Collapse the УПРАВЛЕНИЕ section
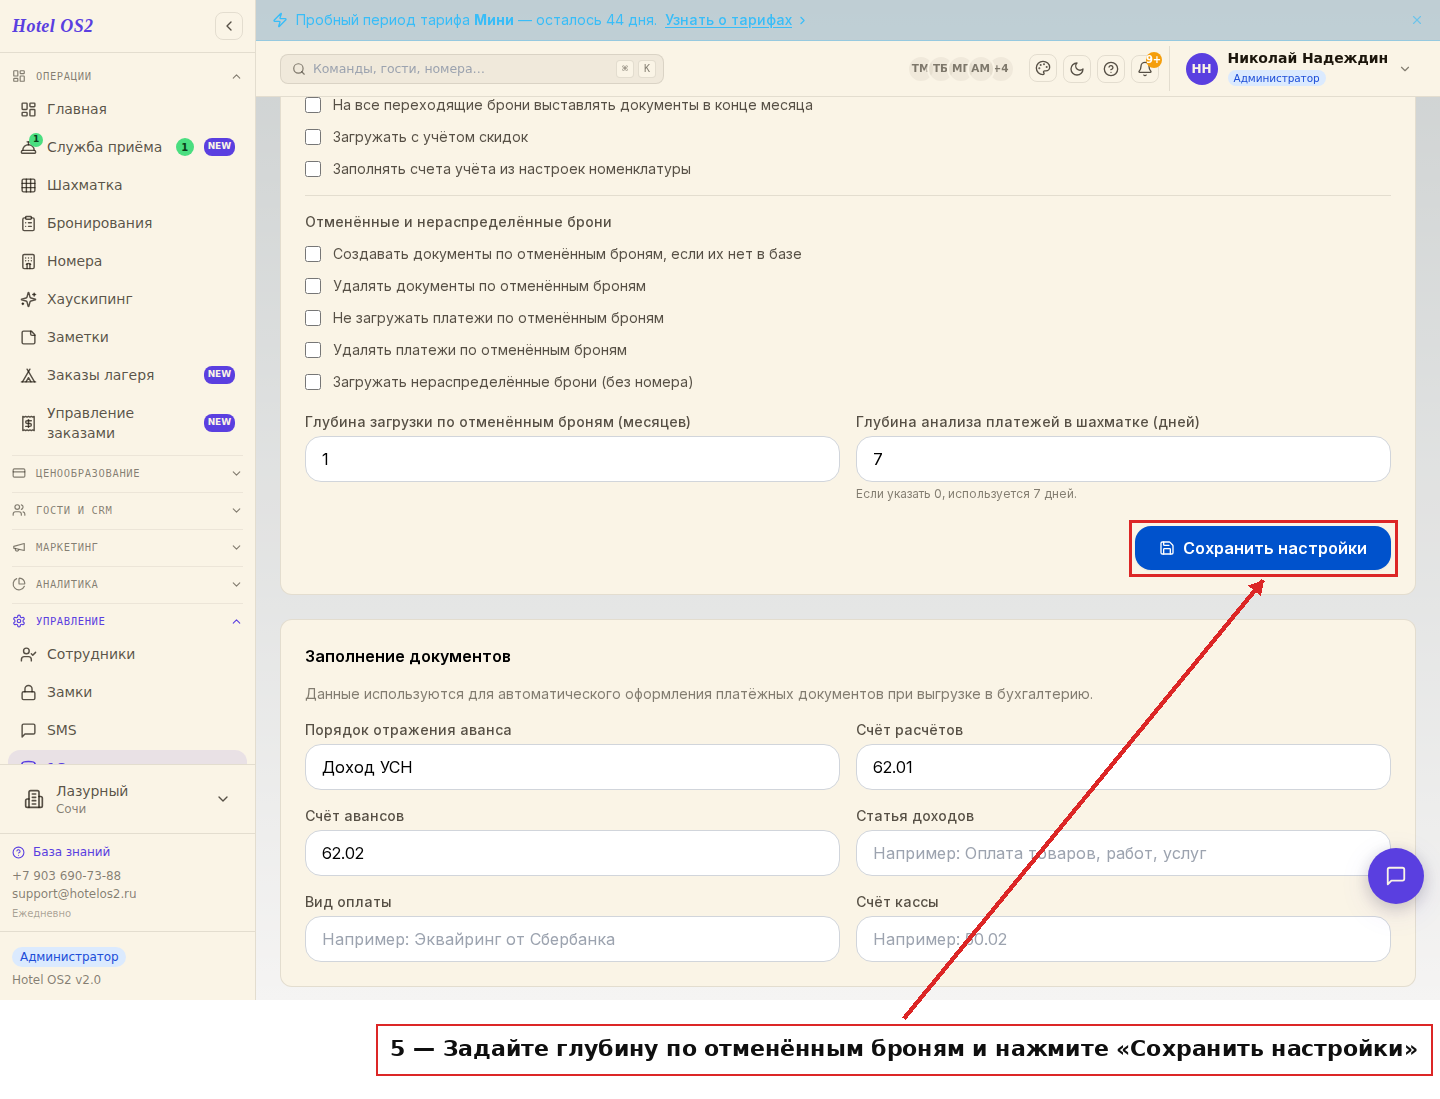This screenshot has height=1099, width=1440. pos(127,621)
